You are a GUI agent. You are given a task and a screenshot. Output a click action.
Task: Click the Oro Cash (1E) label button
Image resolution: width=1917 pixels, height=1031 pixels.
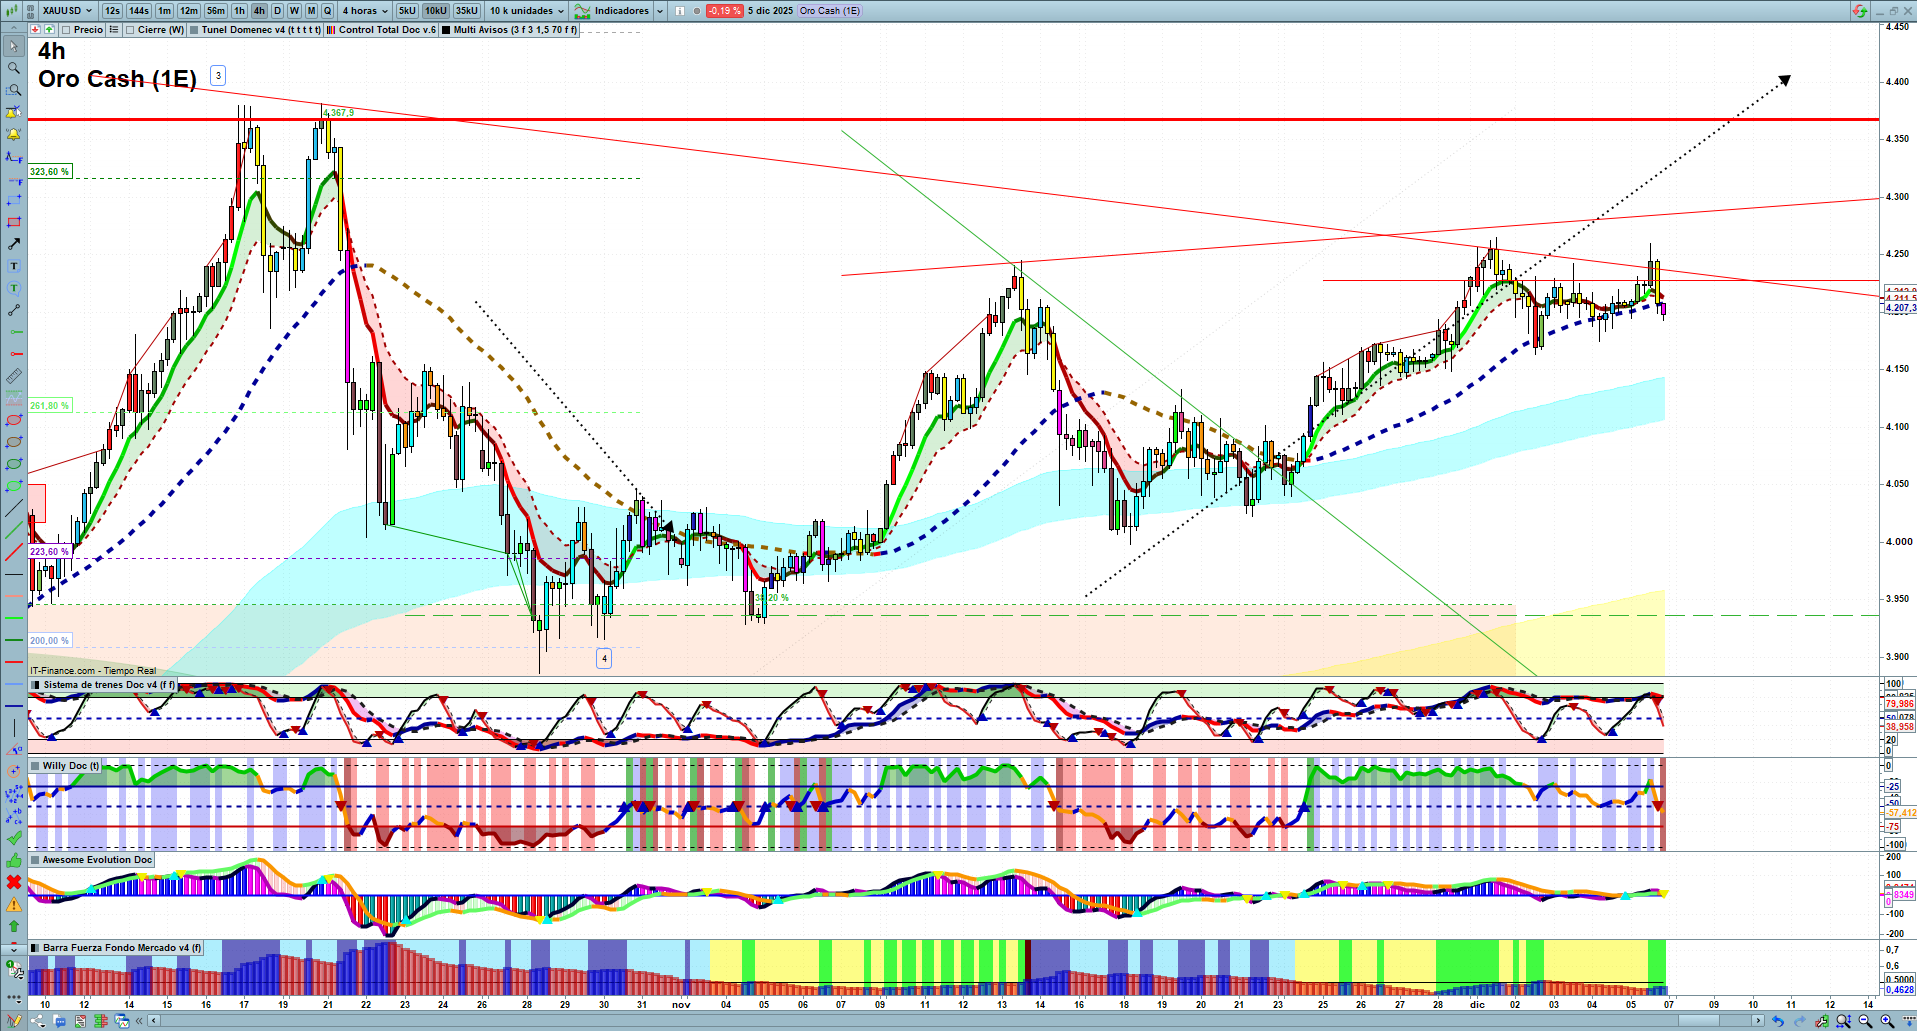pyautogui.click(x=829, y=11)
